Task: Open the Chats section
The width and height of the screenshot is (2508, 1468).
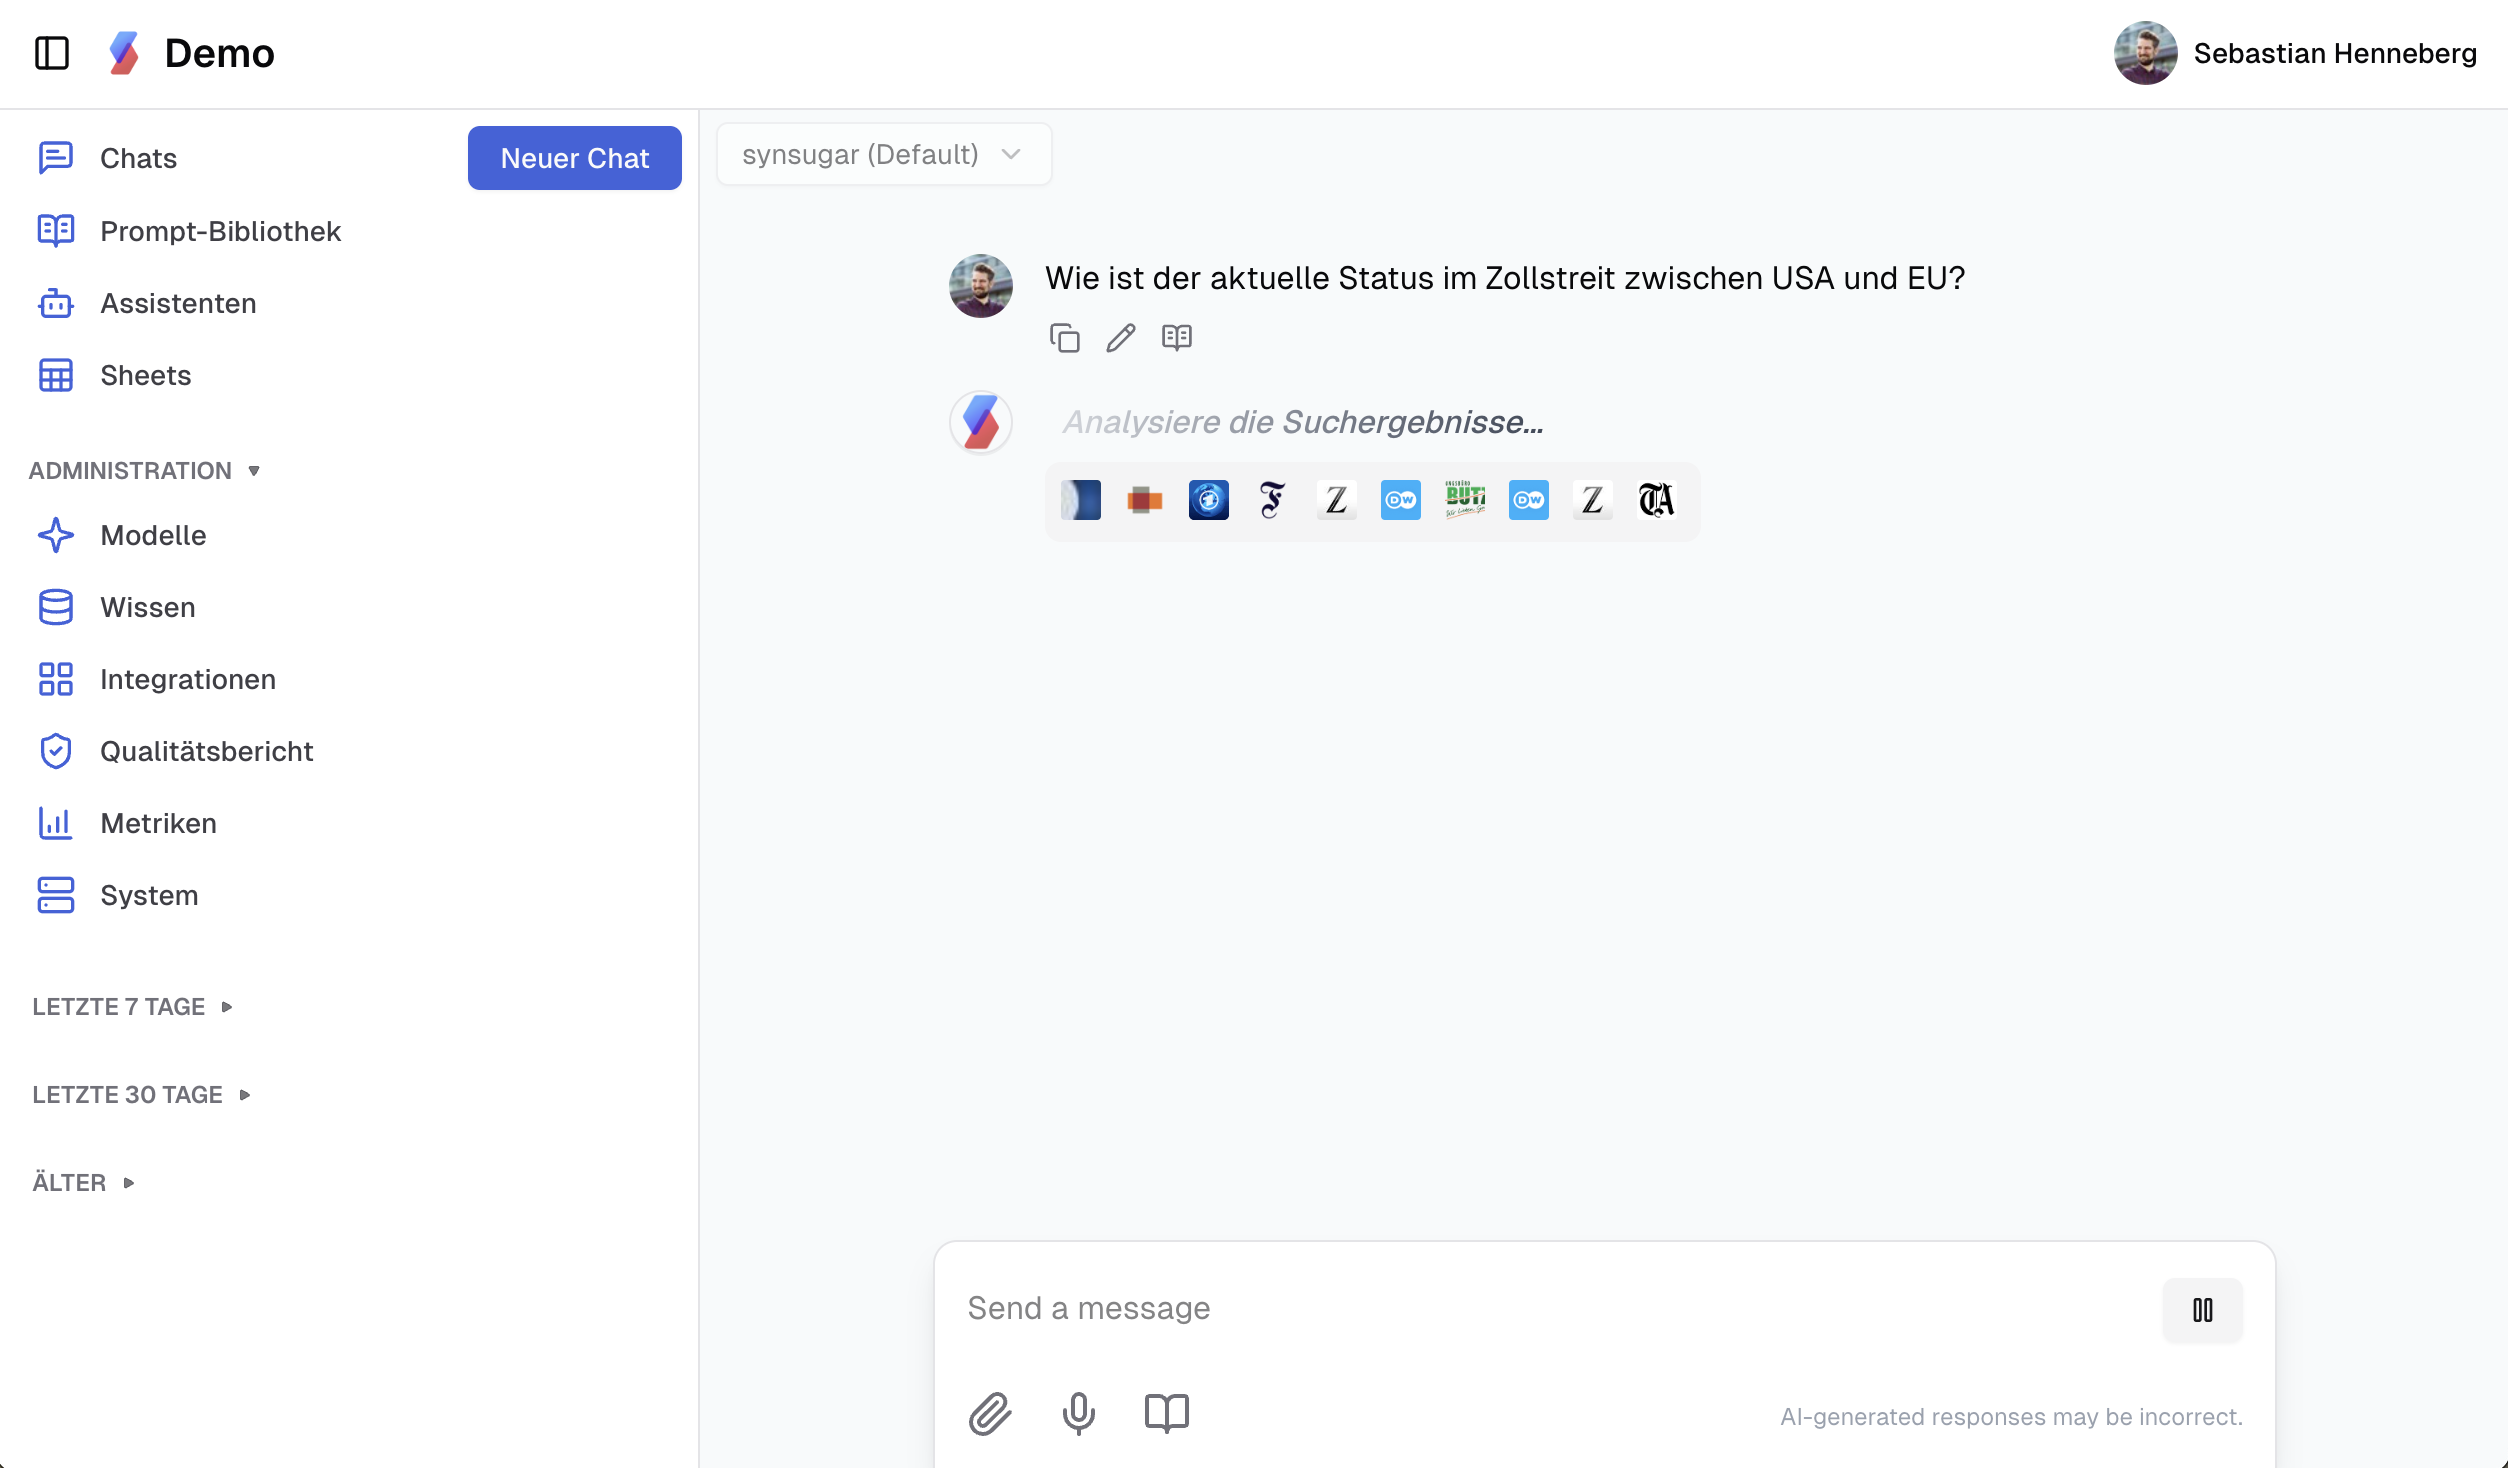Action: coord(138,157)
